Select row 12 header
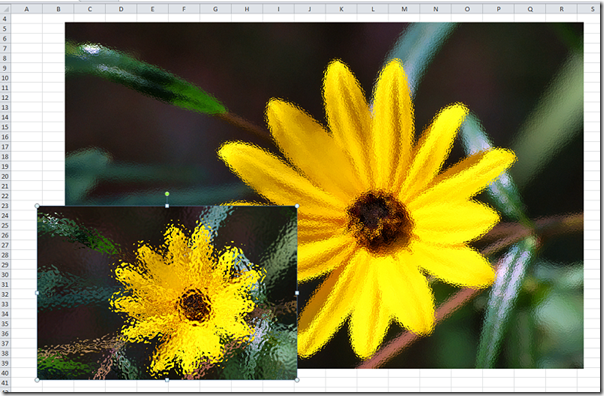This screenshot has height=396, width=604. [5, 97]
